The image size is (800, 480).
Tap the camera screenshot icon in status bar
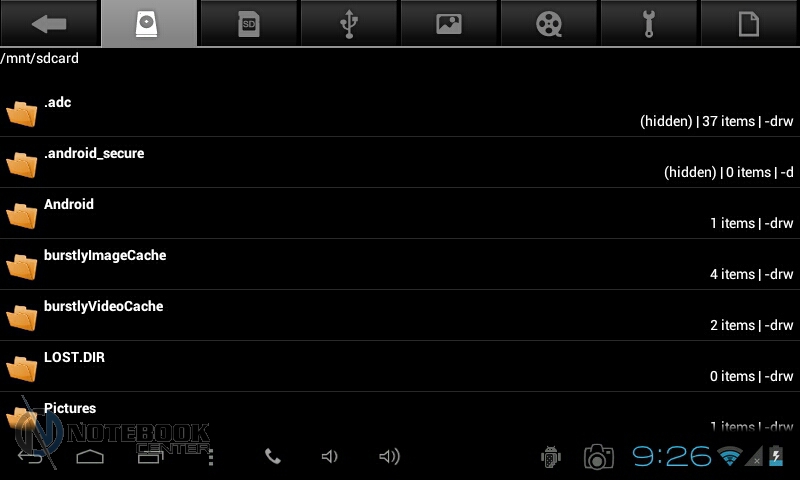598,456
